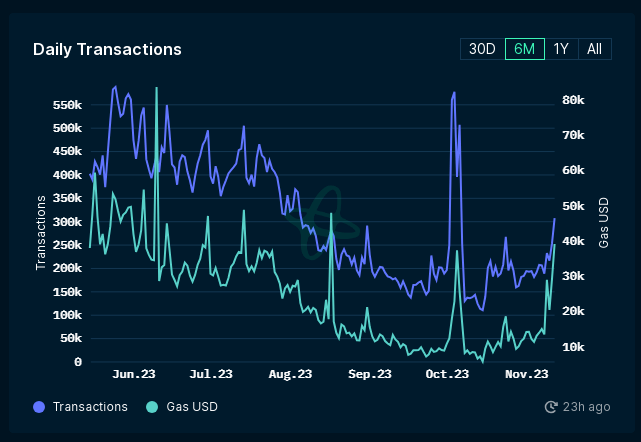Toggle the Transactions series legend label

point(90,407)
